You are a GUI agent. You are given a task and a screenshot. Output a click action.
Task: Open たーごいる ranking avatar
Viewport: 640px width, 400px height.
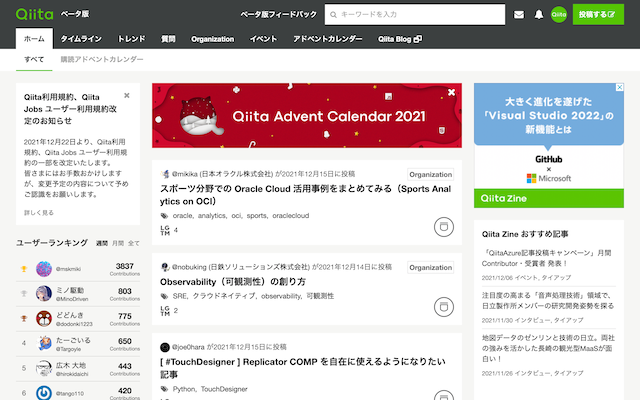point(44,344)
